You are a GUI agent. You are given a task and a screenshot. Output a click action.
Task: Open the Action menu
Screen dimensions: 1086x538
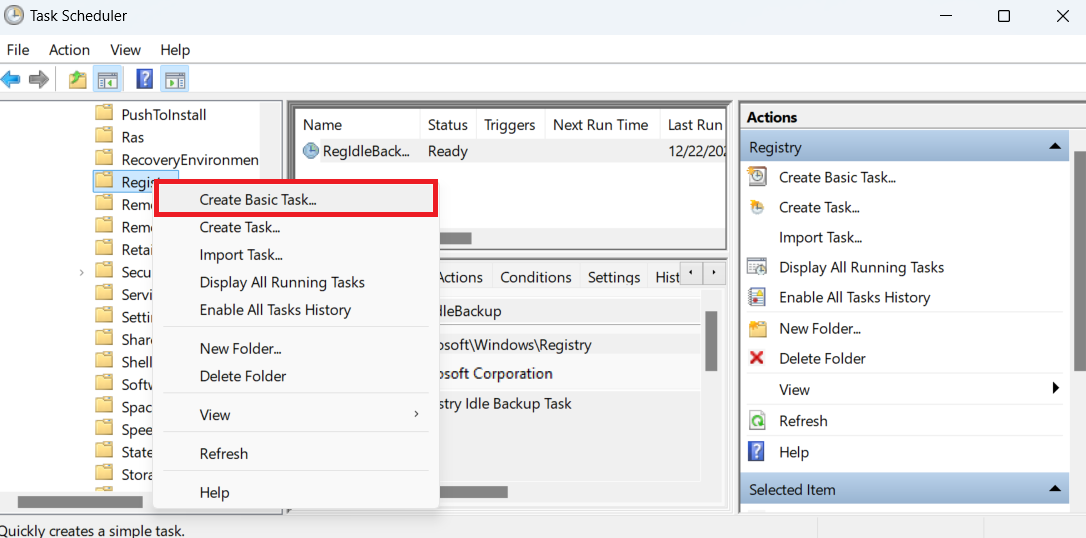coord(69,50)
